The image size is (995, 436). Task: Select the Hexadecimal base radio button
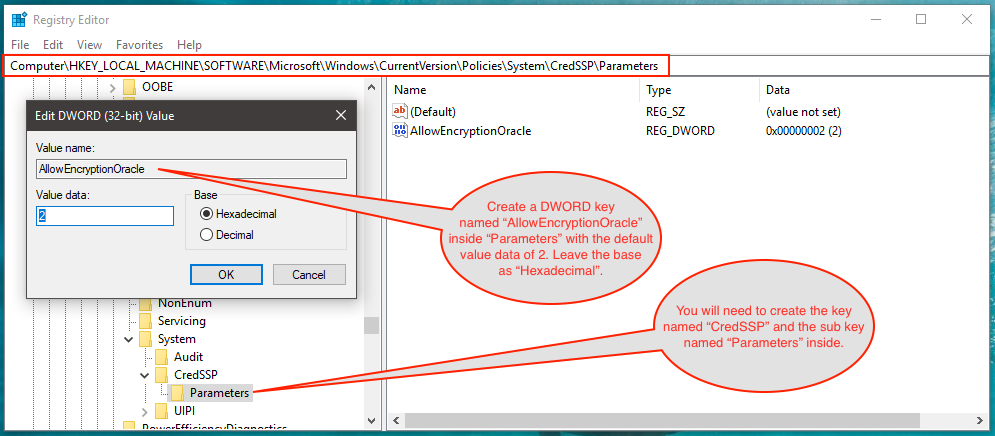point(207,214)
